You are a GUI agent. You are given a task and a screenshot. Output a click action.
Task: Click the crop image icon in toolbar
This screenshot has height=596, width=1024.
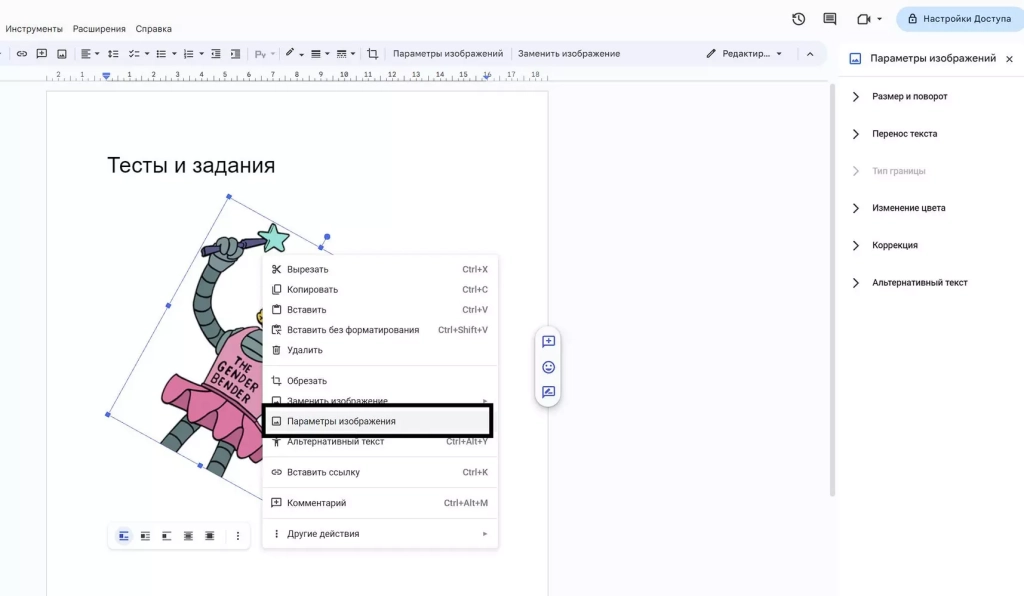pos(373,54)
